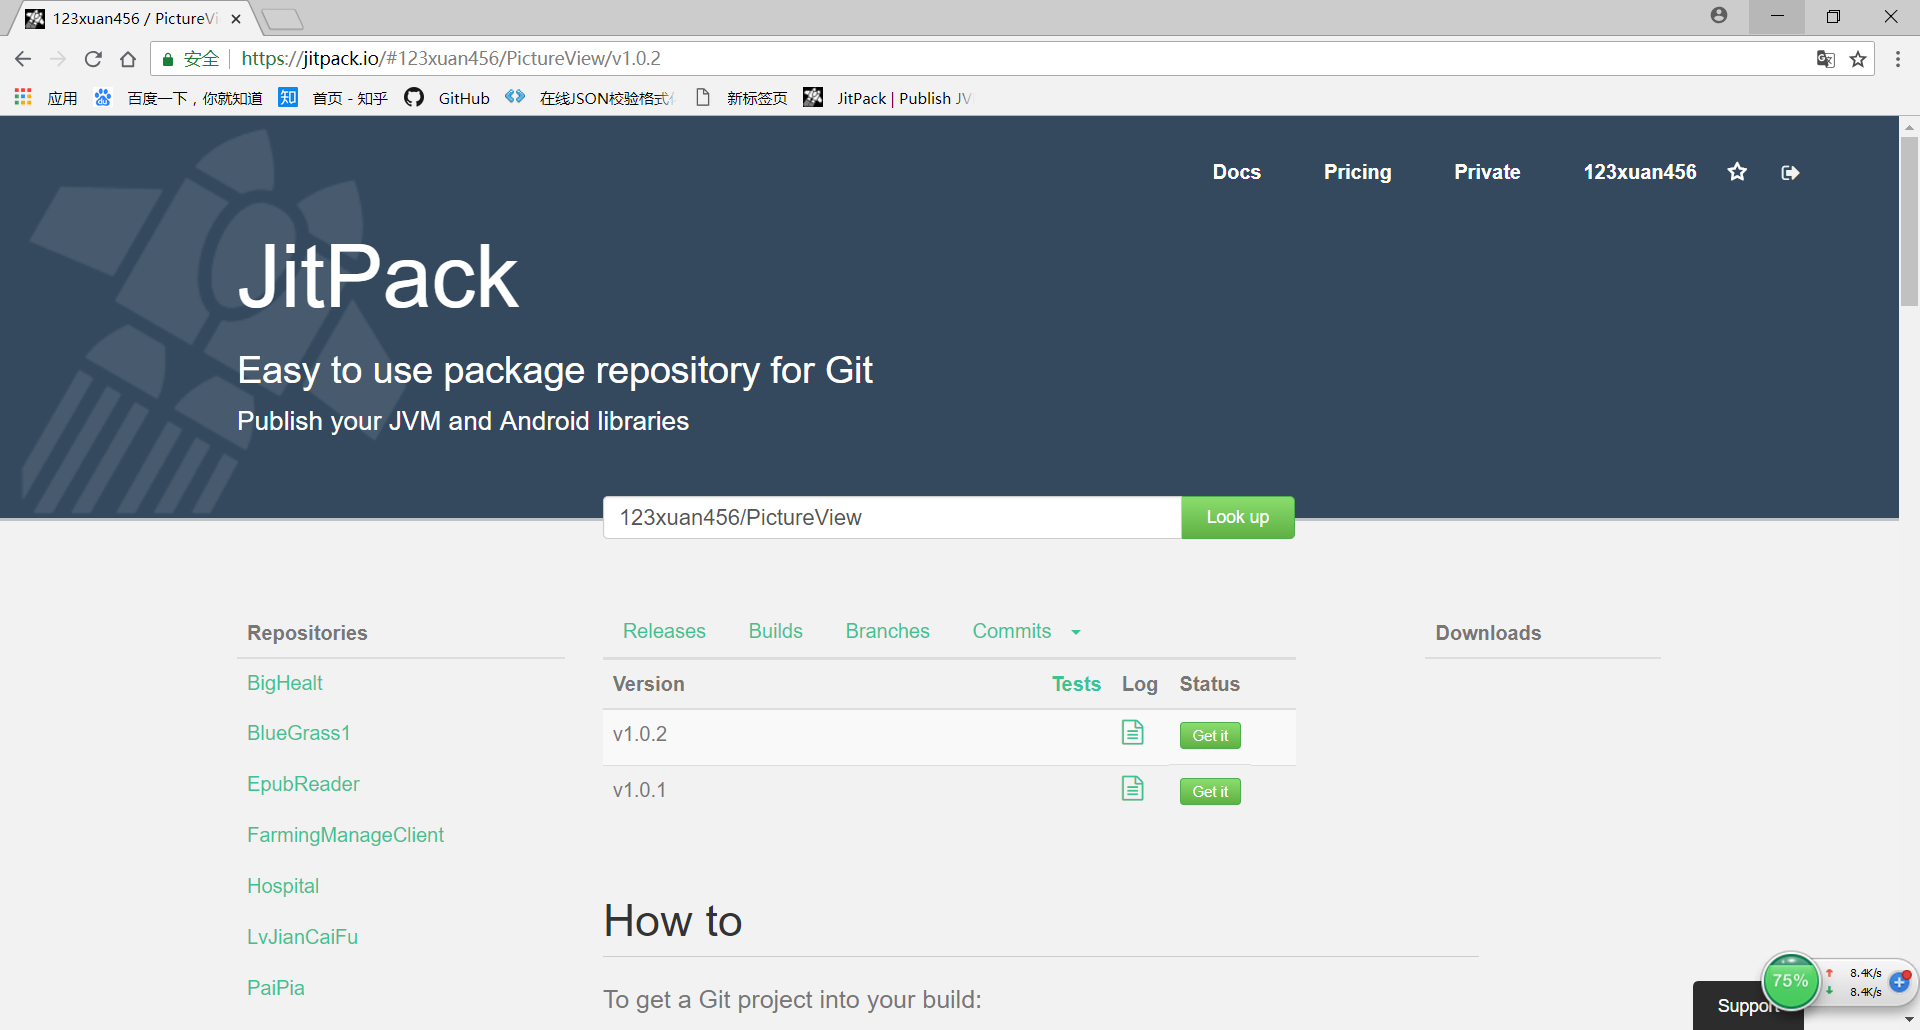Click the Tests column header link
Screen dimensions: 1920x1030
coord(1076,684)
